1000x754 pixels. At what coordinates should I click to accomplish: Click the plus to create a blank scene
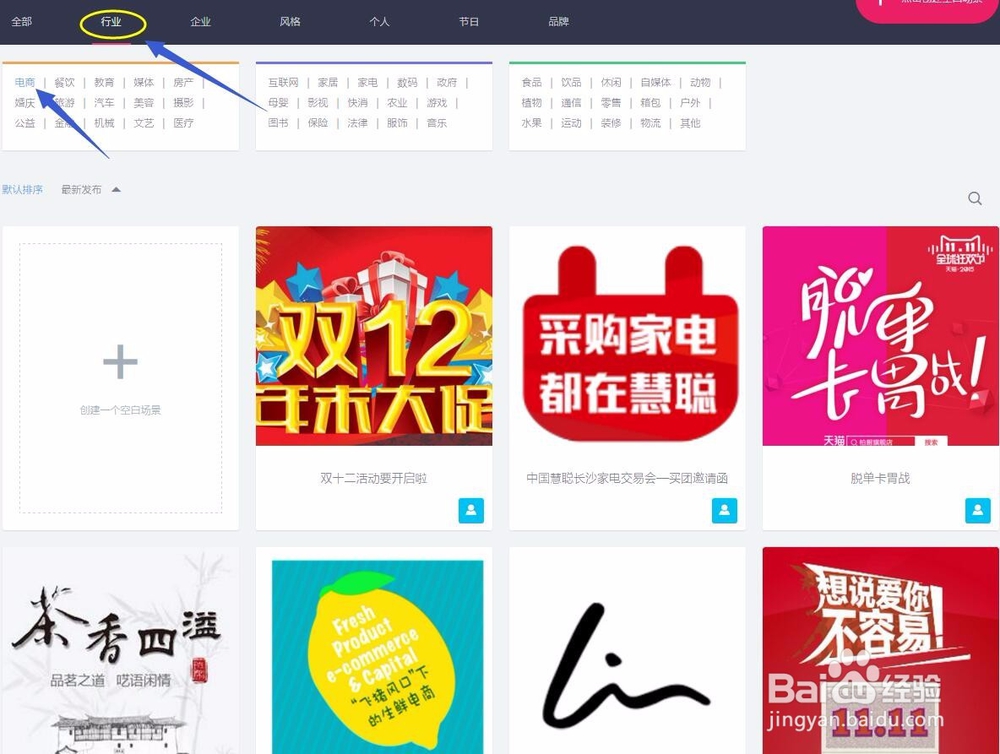pos(120,362)
